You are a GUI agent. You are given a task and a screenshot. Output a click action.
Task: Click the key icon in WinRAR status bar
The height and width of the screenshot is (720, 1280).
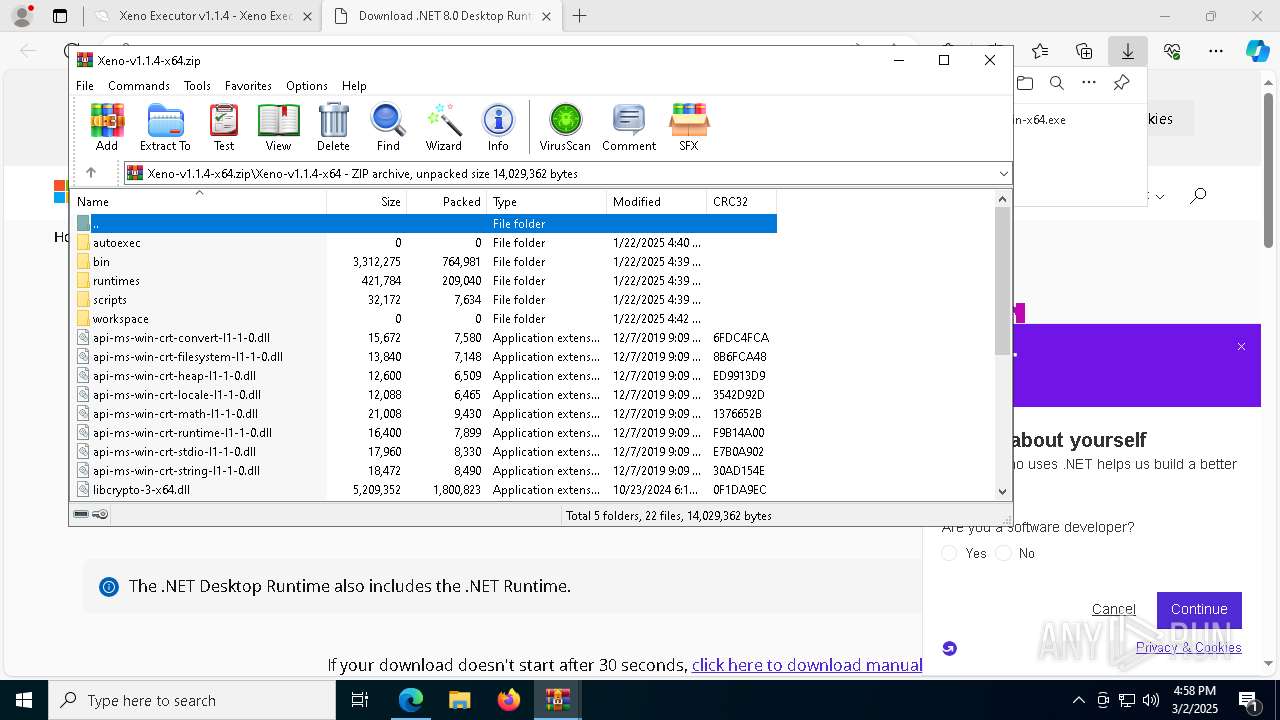[100, 515]
